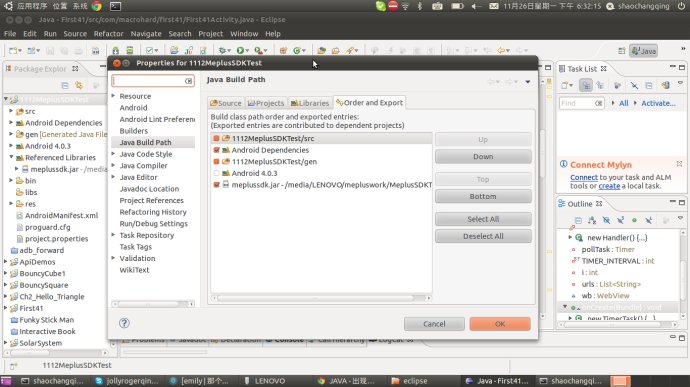Toggle export of 1112MeplusSDKTest/gen entry
Viewport: 690px width, 387px height.
[x=216, y=162]
